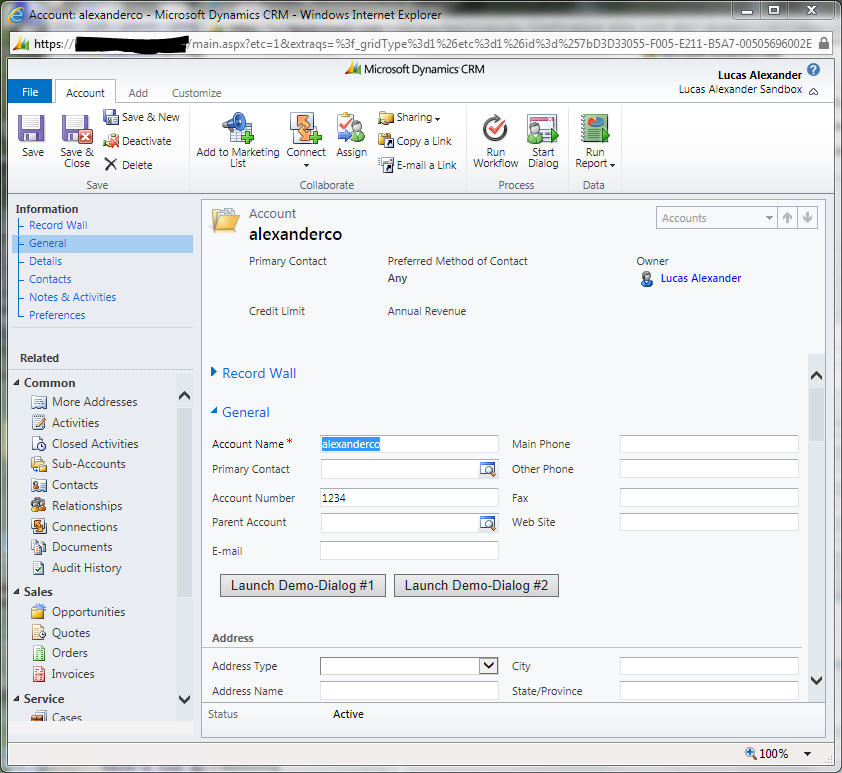Collapse the Sales group
842x773 pixels.
(17, 592)
